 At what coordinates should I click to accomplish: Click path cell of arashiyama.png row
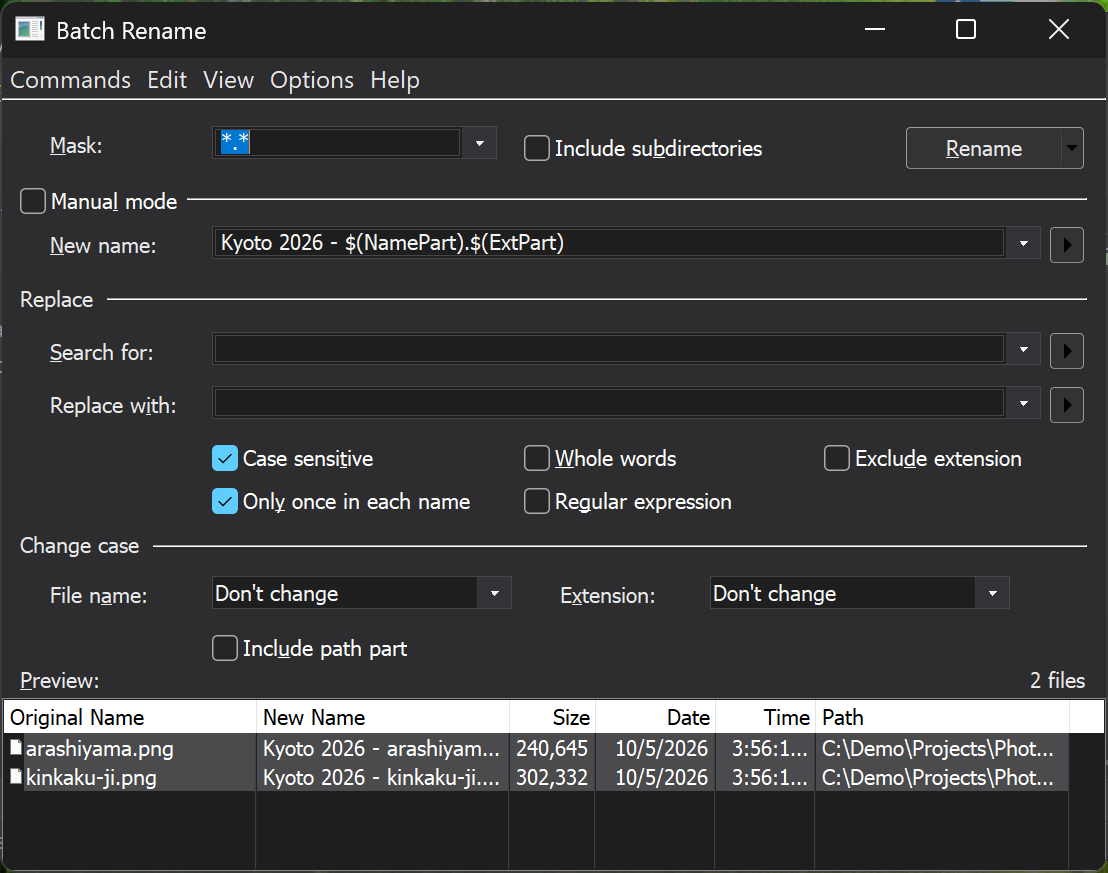941,748
